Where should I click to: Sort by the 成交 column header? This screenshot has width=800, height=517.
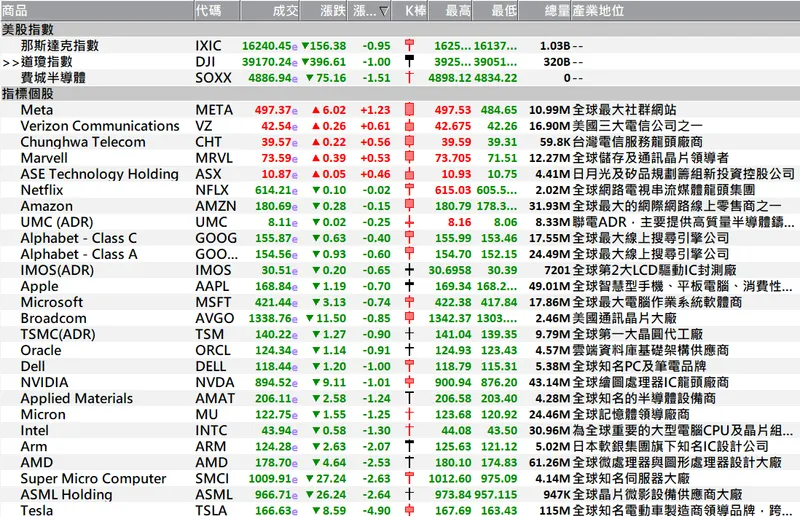pyautogui.click(x=270, y=11)
